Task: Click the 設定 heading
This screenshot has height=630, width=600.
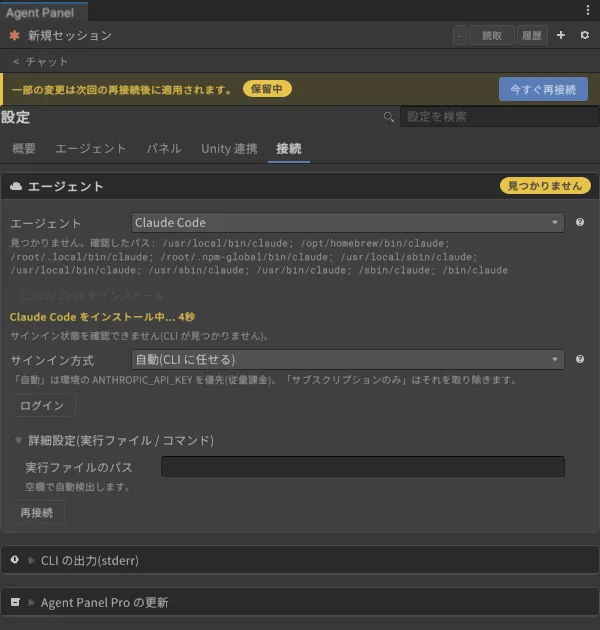Action: tap(15, 117)
